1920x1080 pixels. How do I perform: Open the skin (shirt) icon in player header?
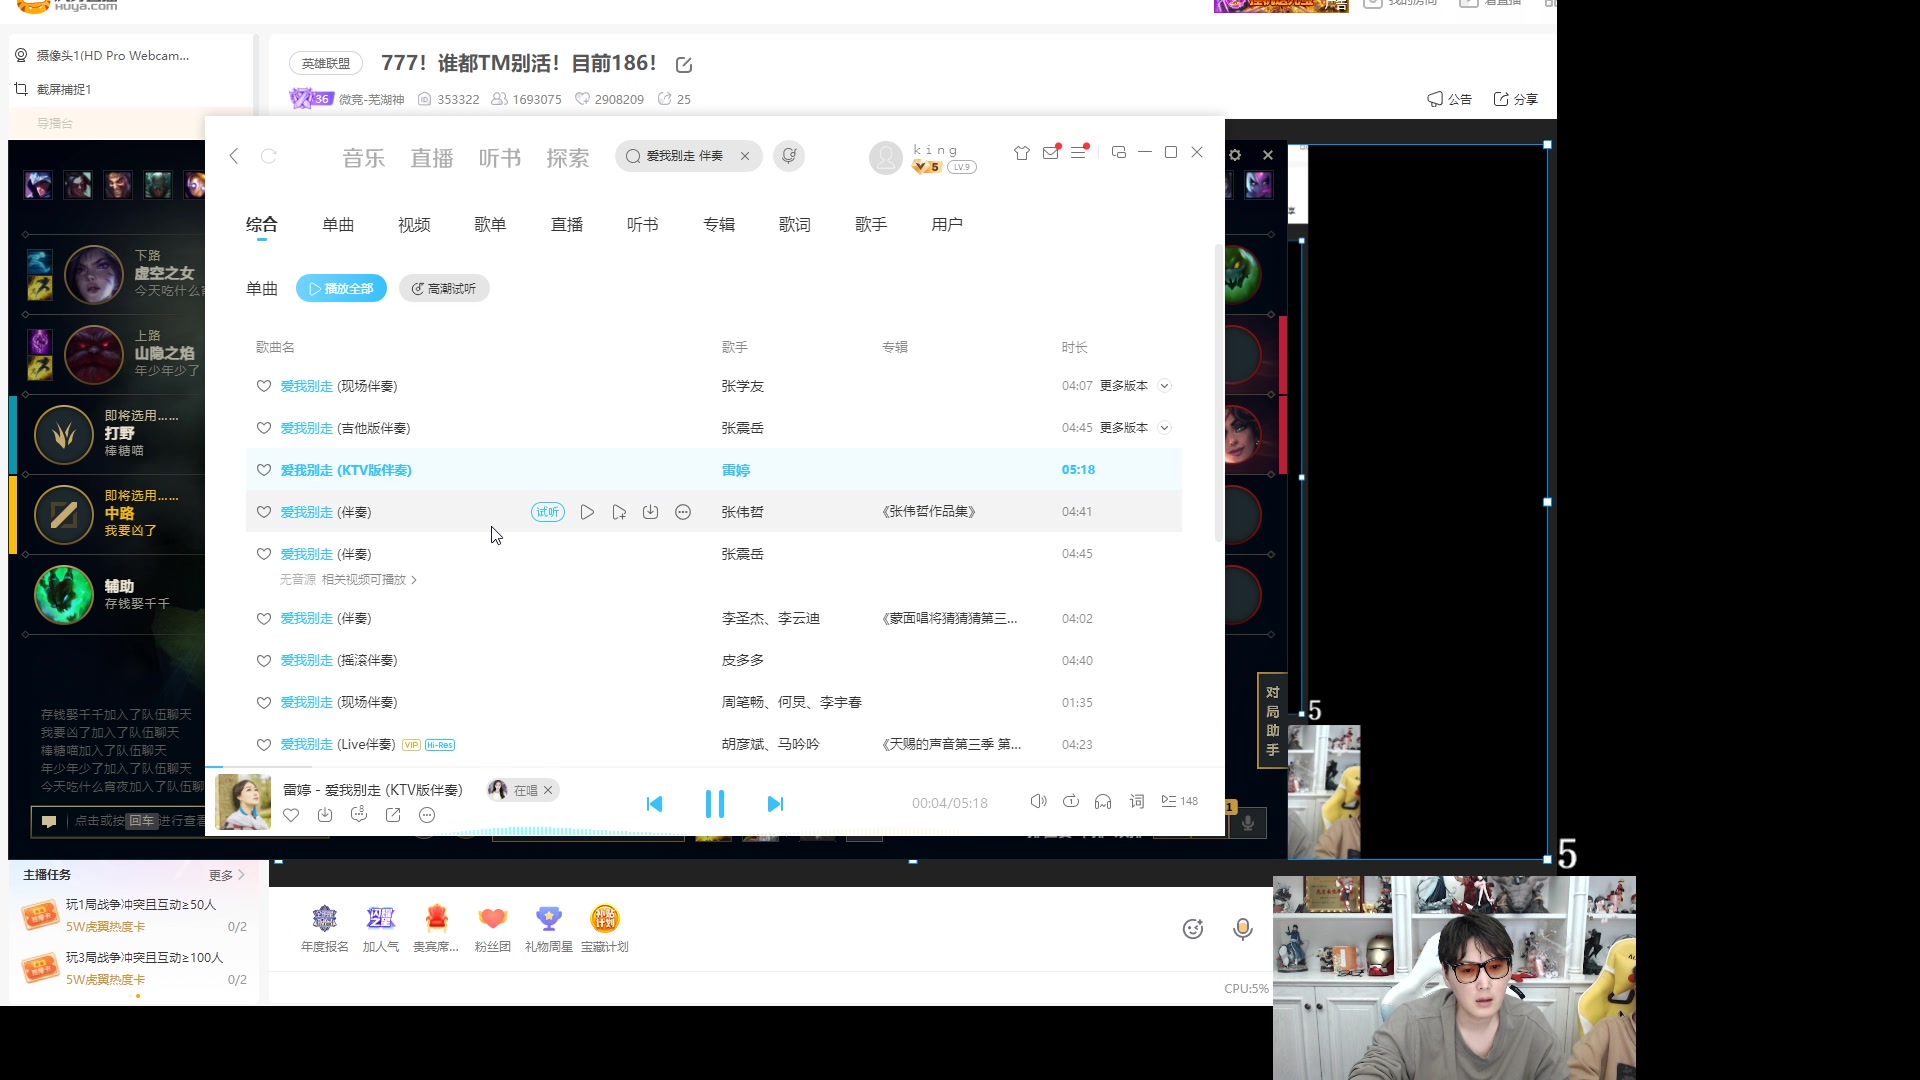pos(1021,153)
